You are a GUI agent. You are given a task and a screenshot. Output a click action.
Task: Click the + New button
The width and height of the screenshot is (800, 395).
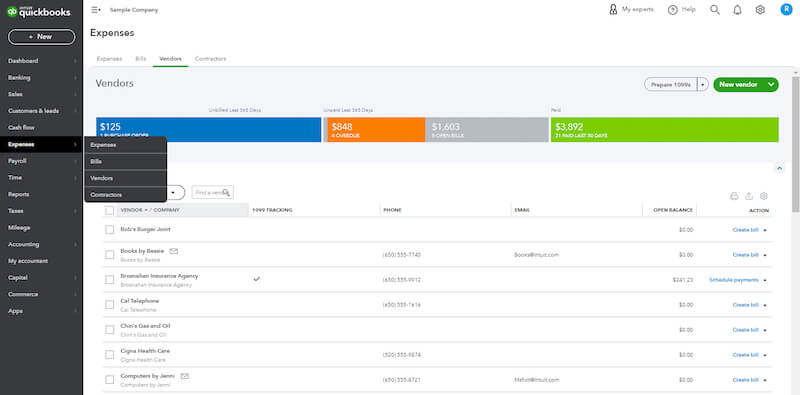tap(41, 37)
